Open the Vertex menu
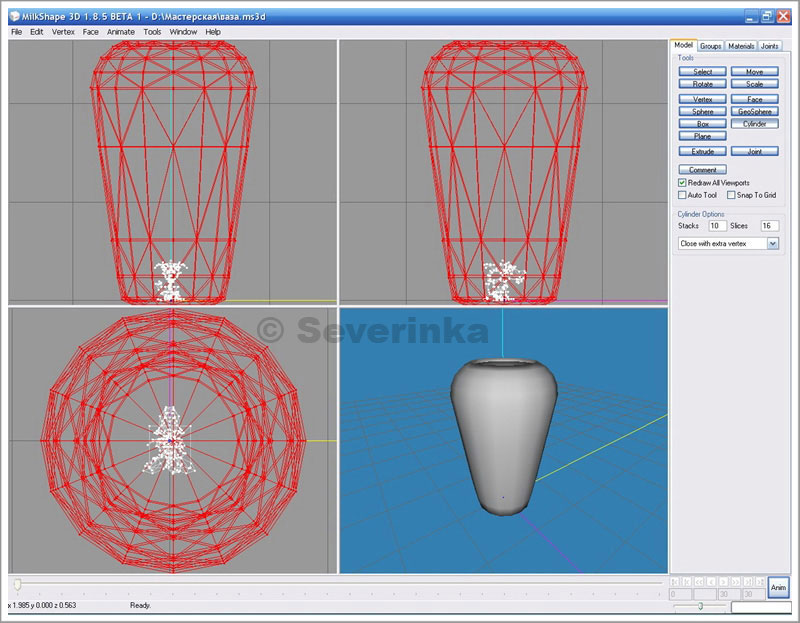This screenshot has width=800, height=623. [x=63, y=32]
